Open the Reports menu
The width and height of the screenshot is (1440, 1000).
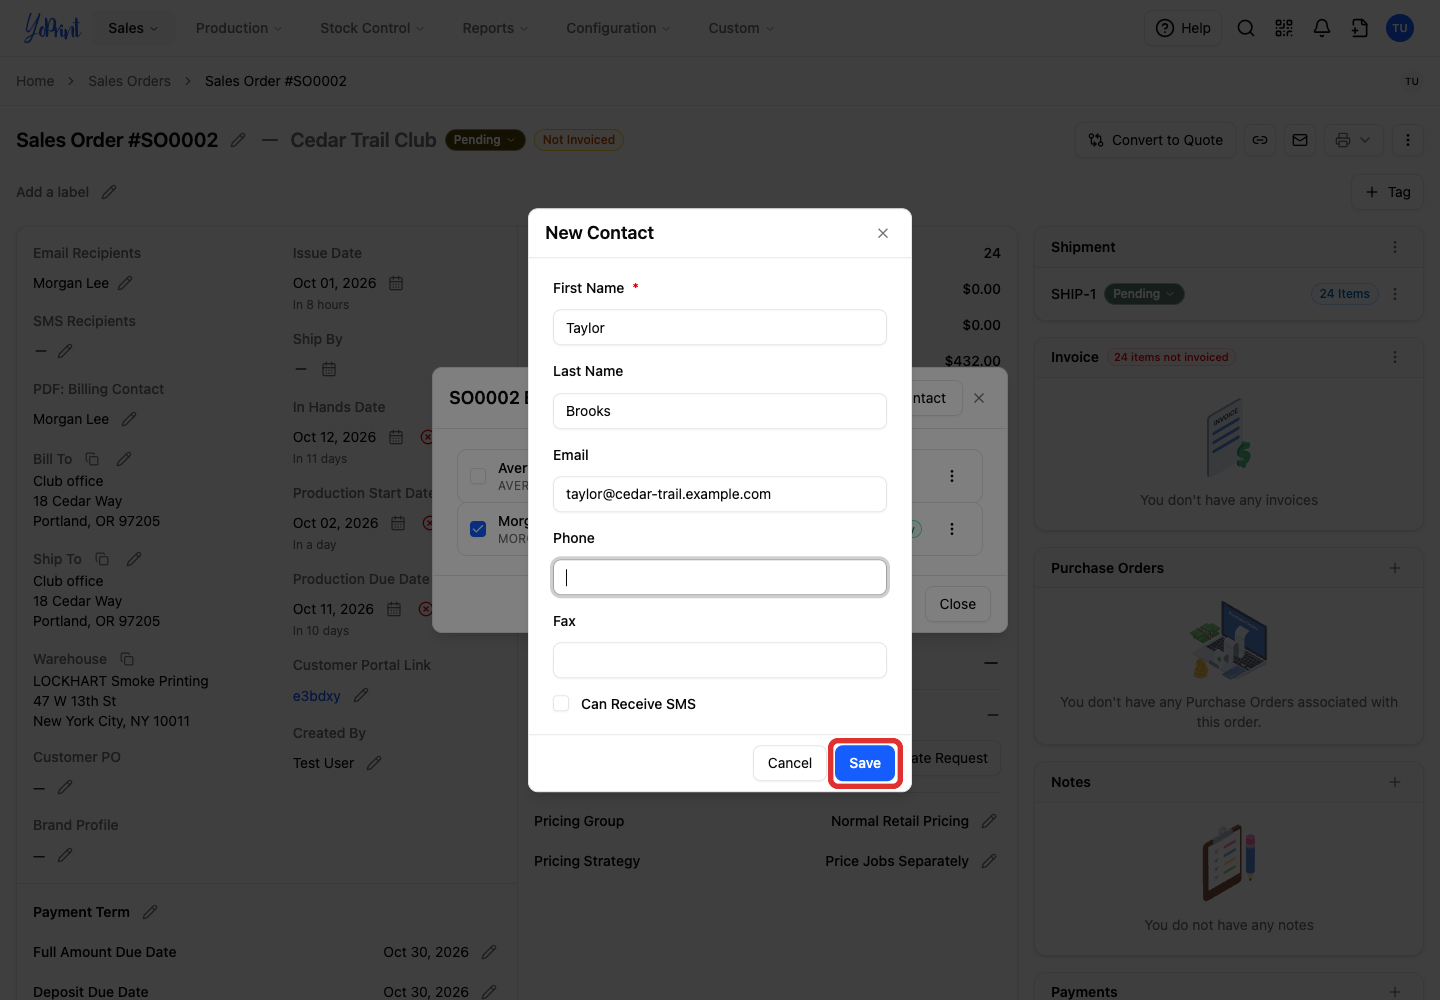point(495,28)
